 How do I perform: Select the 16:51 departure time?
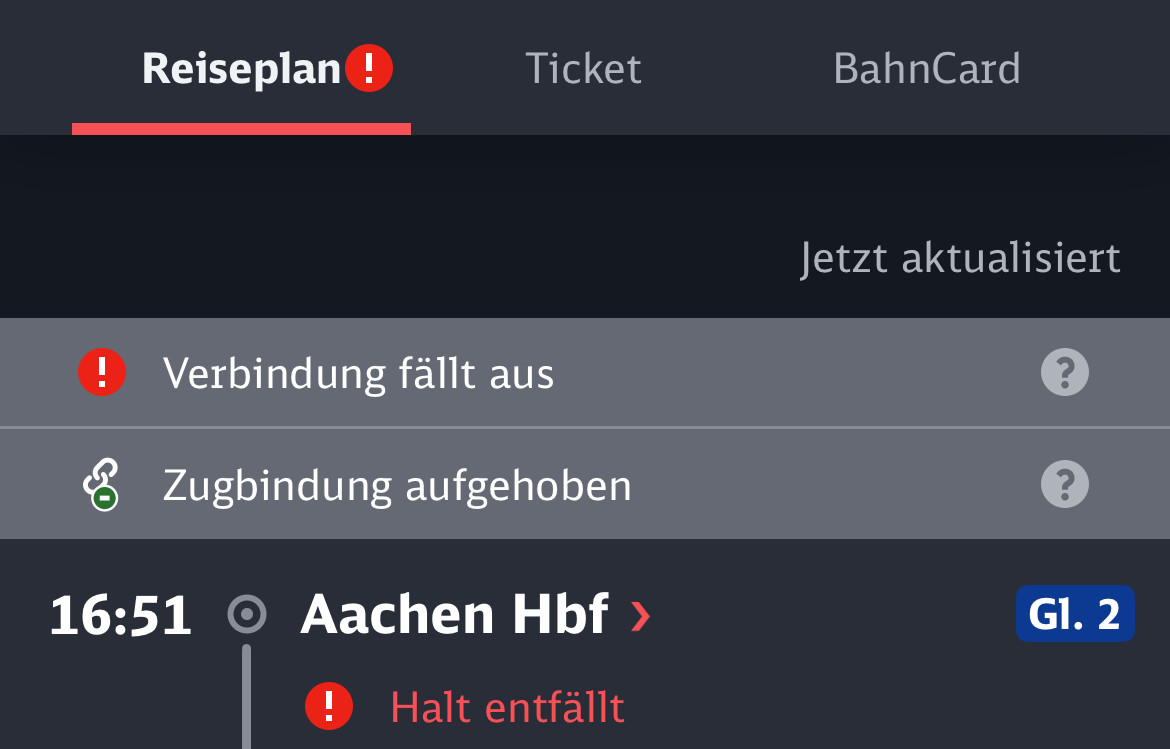tap(121, 615)
